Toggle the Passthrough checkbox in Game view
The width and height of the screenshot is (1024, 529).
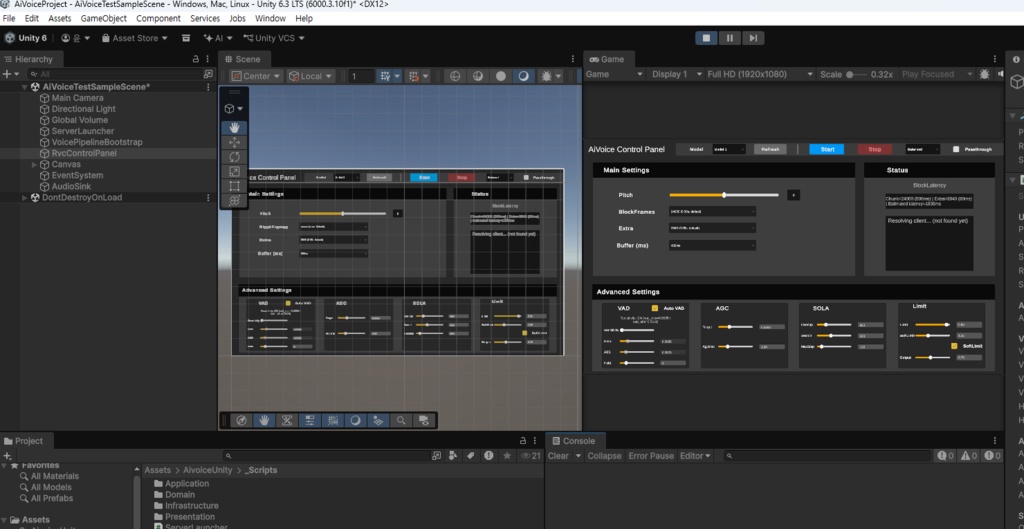(956, 149)
